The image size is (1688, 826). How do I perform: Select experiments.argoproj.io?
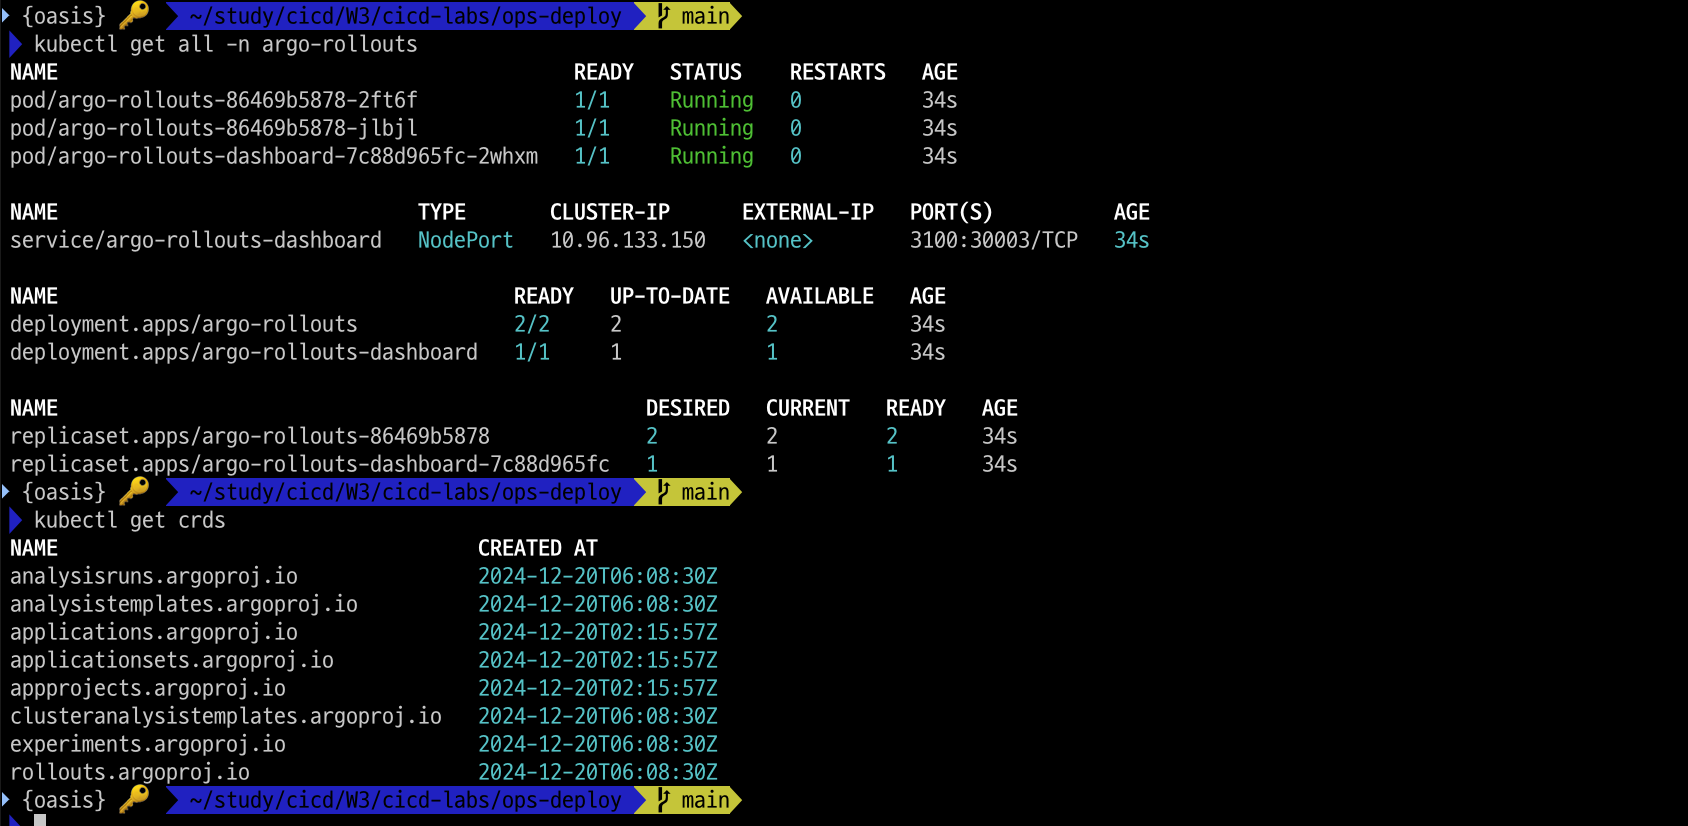point(148,744)
